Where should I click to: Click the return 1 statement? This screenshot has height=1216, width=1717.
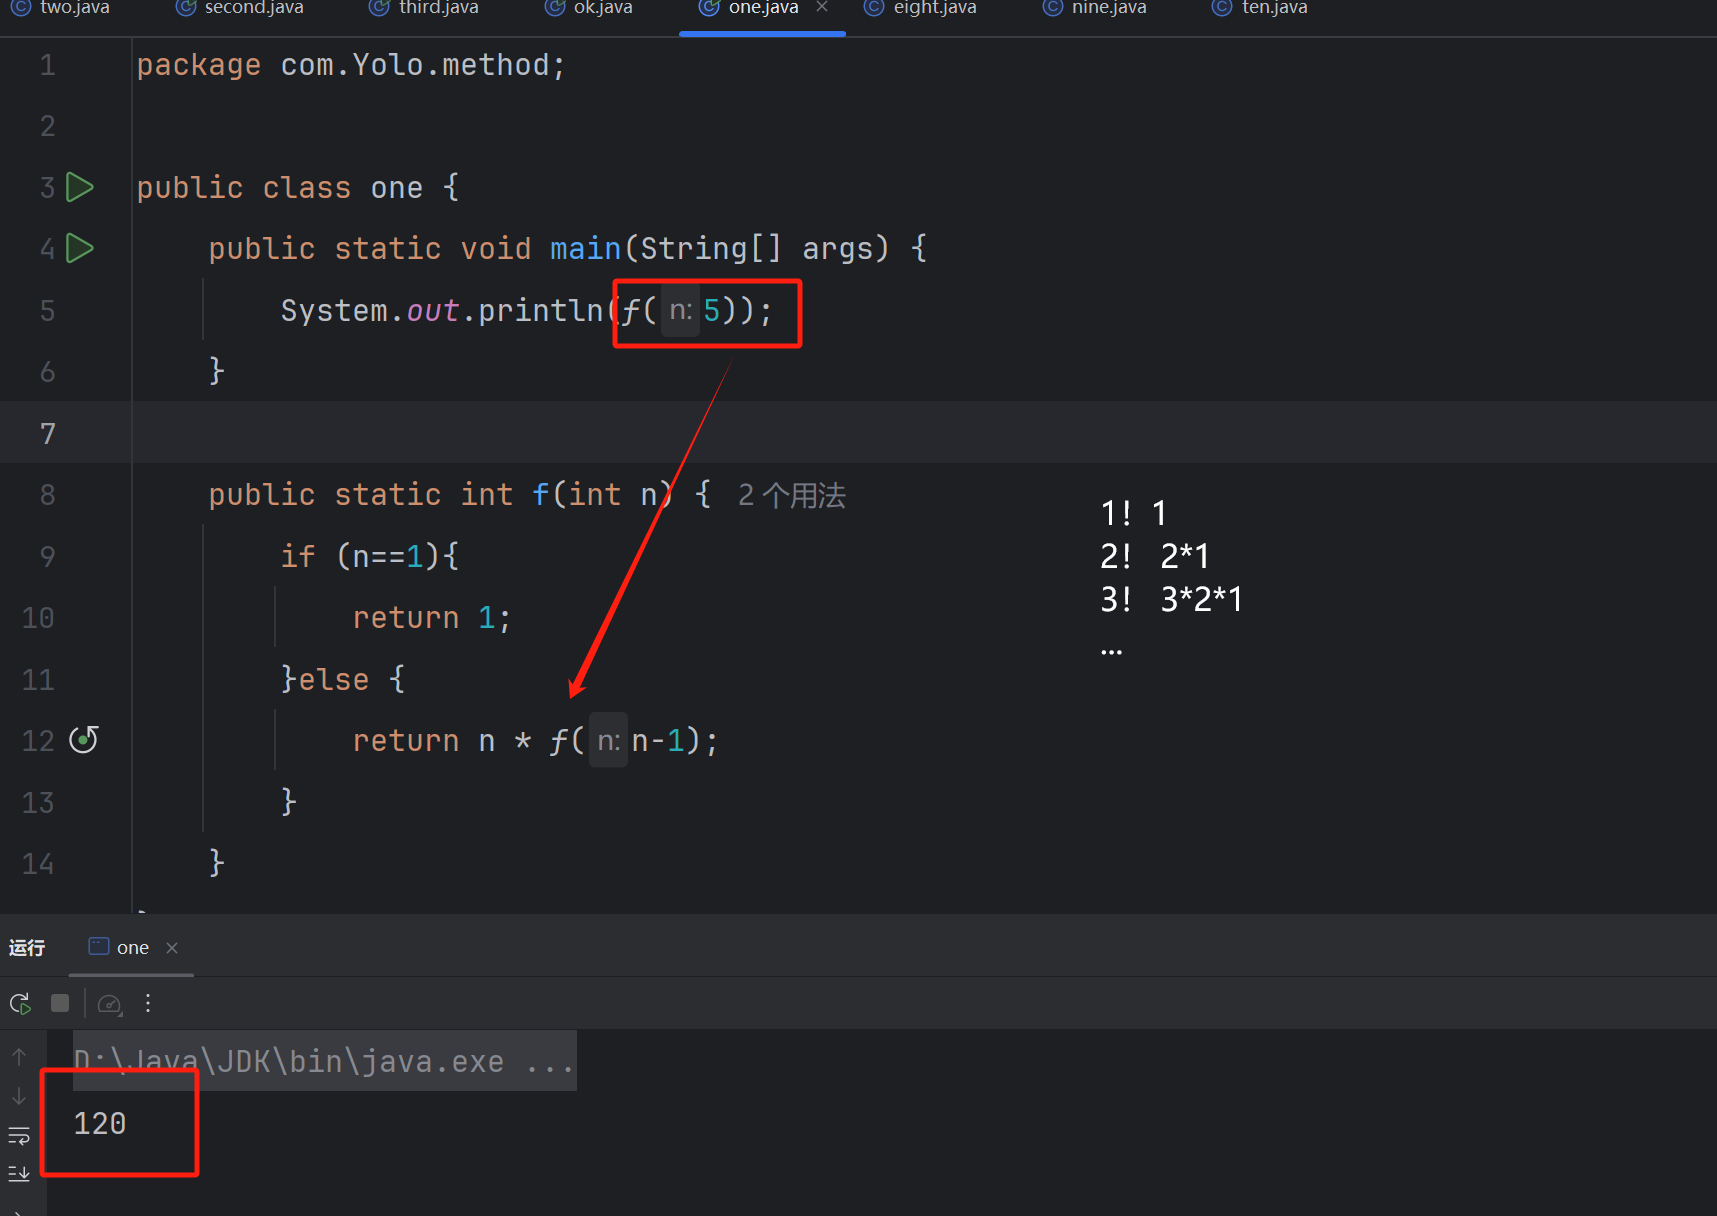tap(431, 618)
